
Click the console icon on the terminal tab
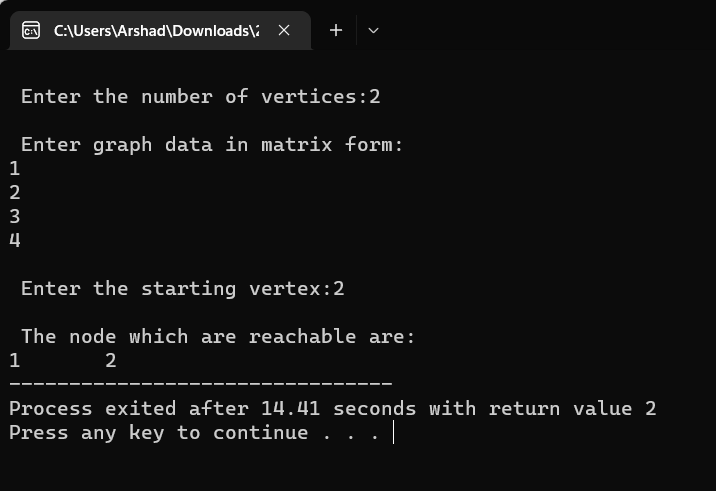coord(31,31)
